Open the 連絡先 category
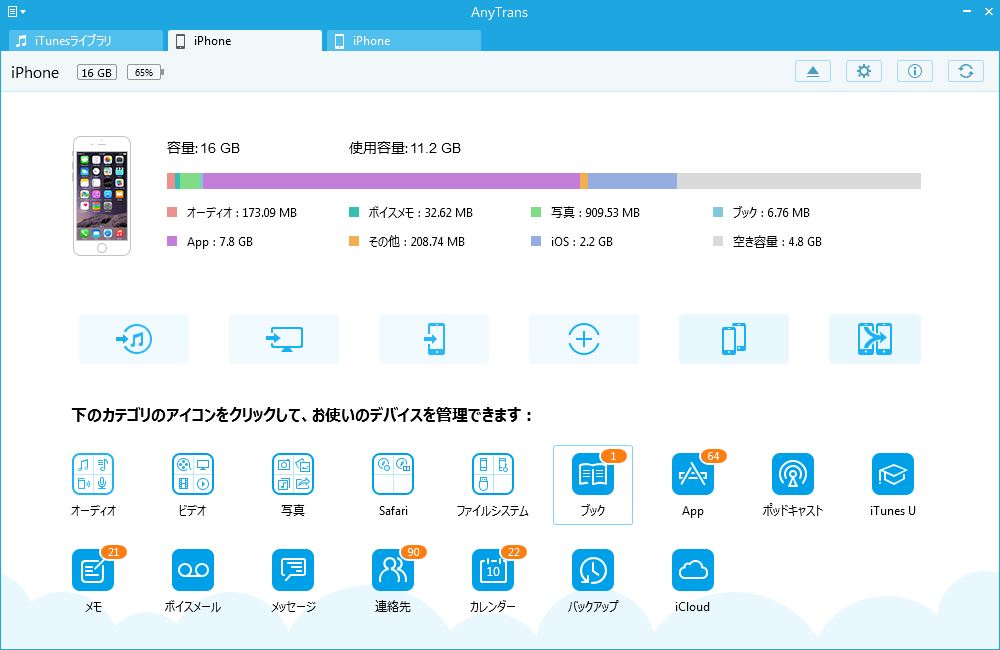The width and height of the screenshot is (1000, 650). pyautogui.click(x=393, y=570)
